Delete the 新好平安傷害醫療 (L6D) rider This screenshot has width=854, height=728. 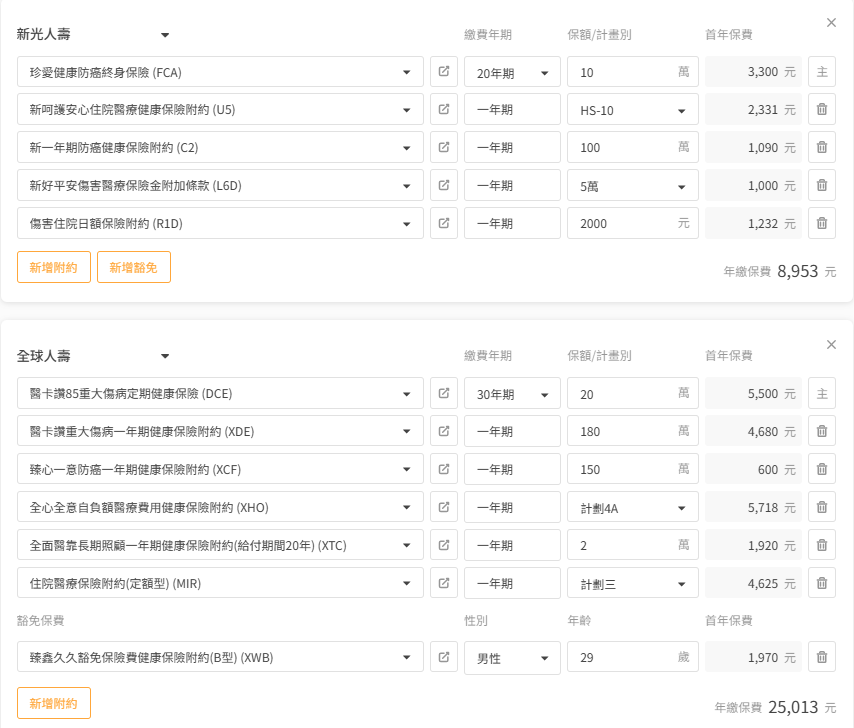(822, 185)
